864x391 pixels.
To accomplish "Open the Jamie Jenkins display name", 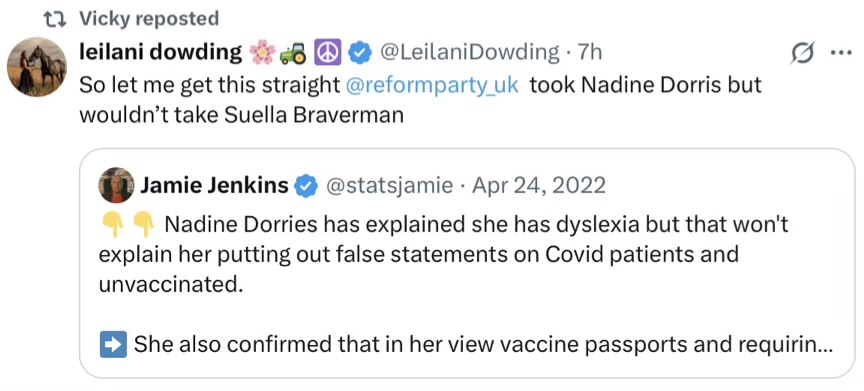I will (215, 186).
